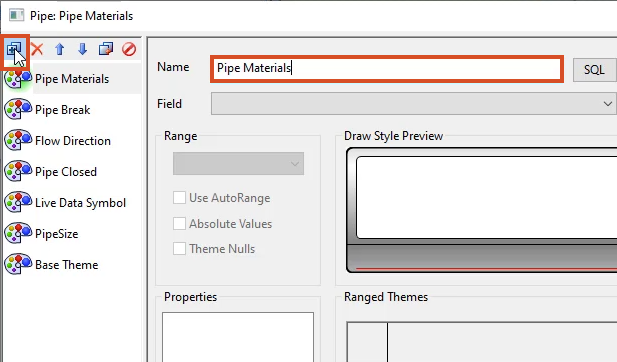Viewport: 617px width, 362px height.
Task: Click inside the Name input field
Action: pos(387,69)
